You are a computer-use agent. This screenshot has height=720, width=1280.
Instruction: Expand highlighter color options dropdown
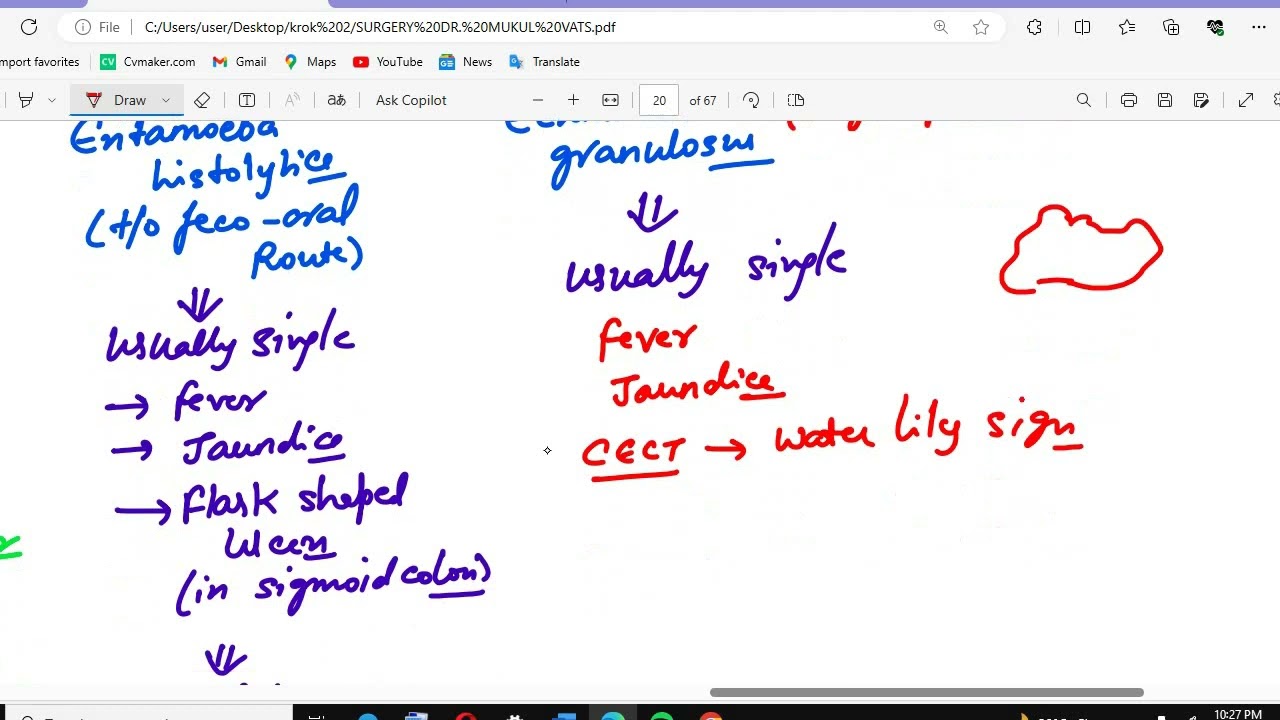pyautogui.click(x=52, y=100)
